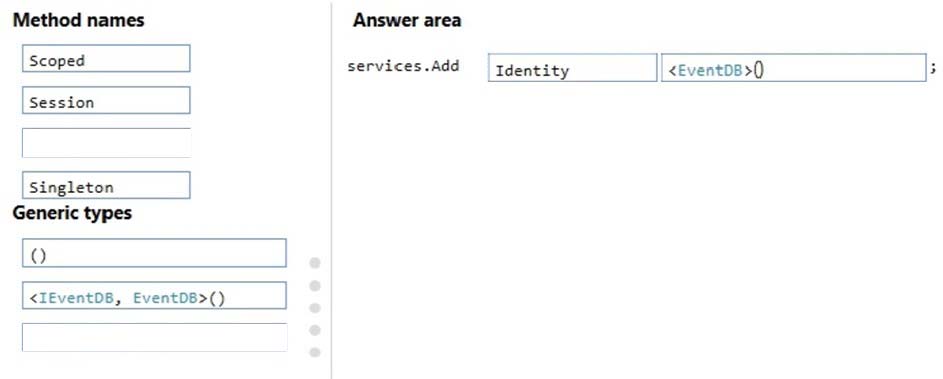Click the top dot of the divider handle

315,263
